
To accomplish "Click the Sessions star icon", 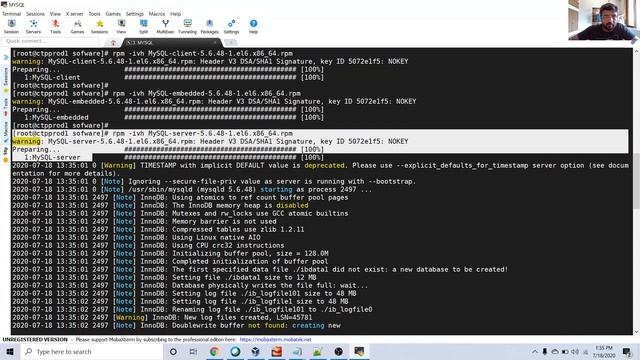I will [x=99, y=27].
